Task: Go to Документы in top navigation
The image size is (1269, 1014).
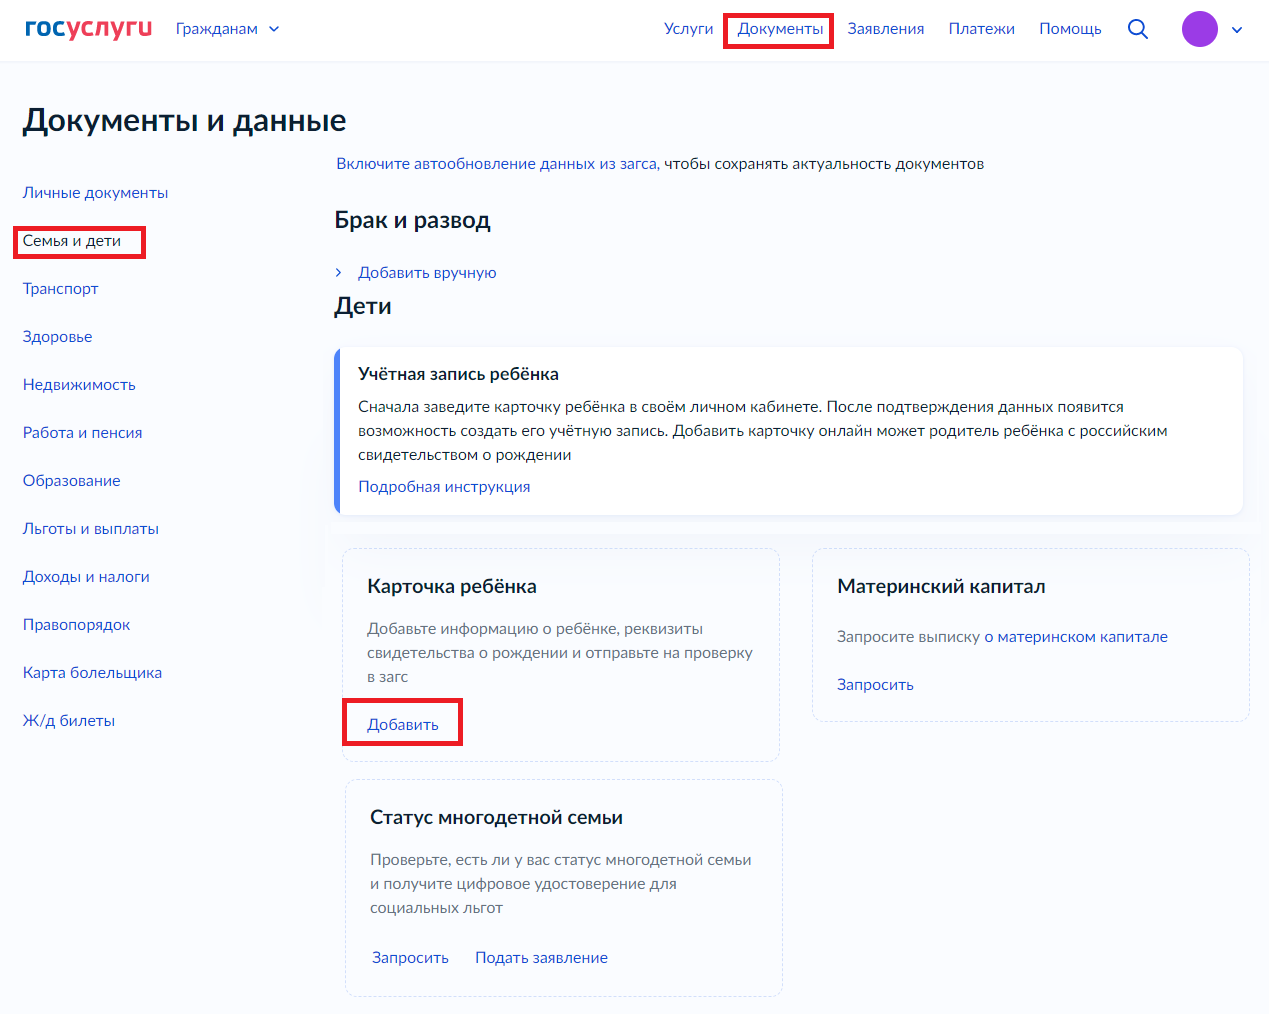Action: 780,29
